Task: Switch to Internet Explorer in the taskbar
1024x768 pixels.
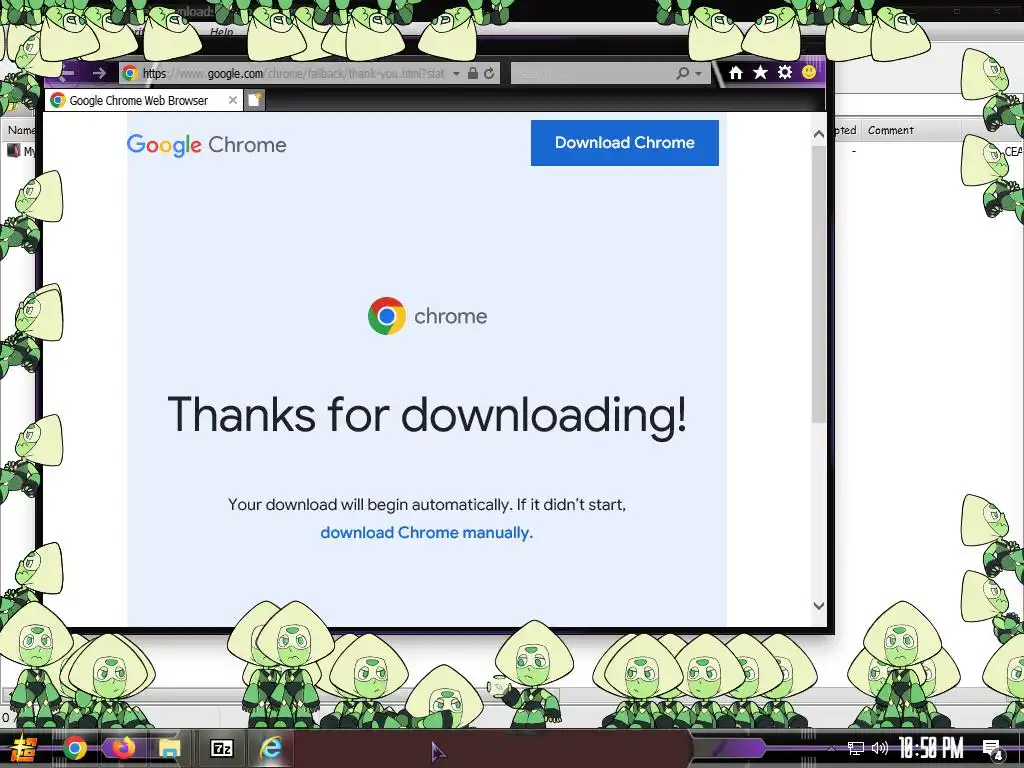Action: [270, 748]
